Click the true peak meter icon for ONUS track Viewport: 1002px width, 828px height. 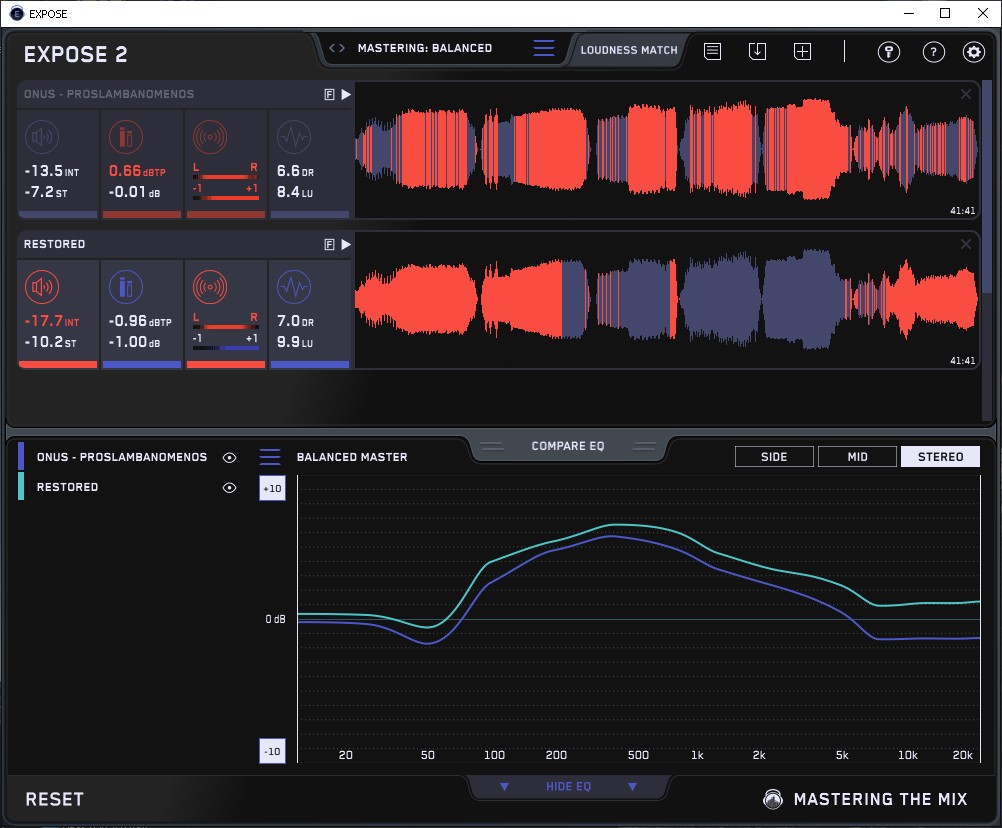tap(126, 137)
